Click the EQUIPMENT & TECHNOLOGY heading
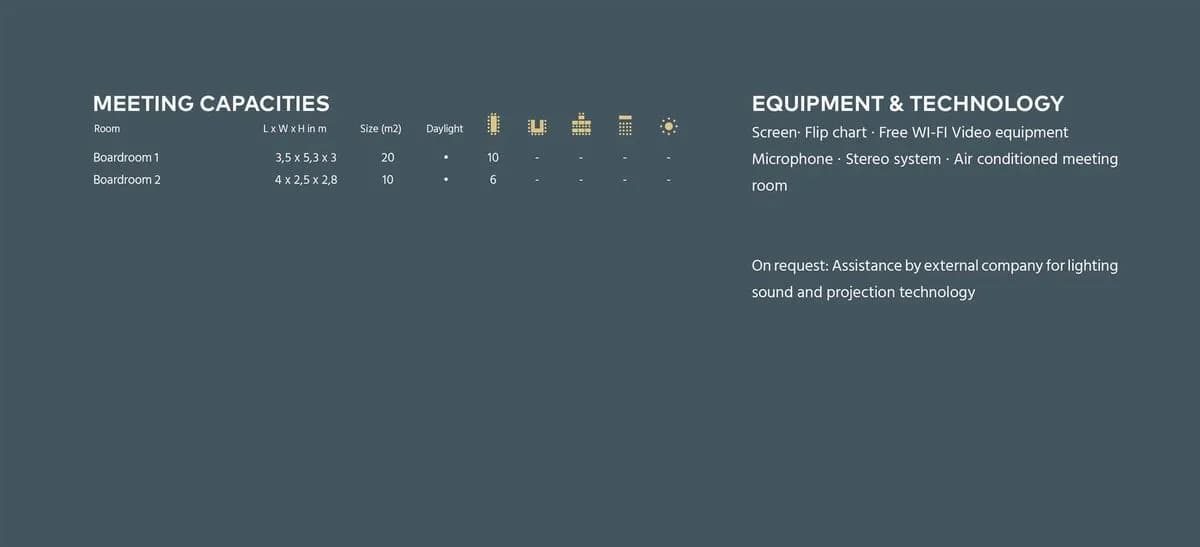Image resolution: width=1200 pixels, height=547 pixels. tap(907, 103)
